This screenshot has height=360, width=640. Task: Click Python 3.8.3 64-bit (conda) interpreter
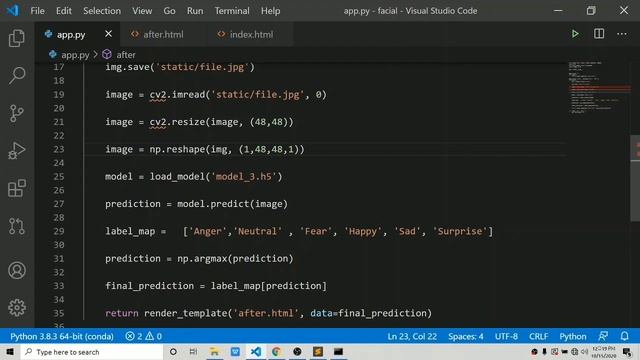click(x=62, y=336)
